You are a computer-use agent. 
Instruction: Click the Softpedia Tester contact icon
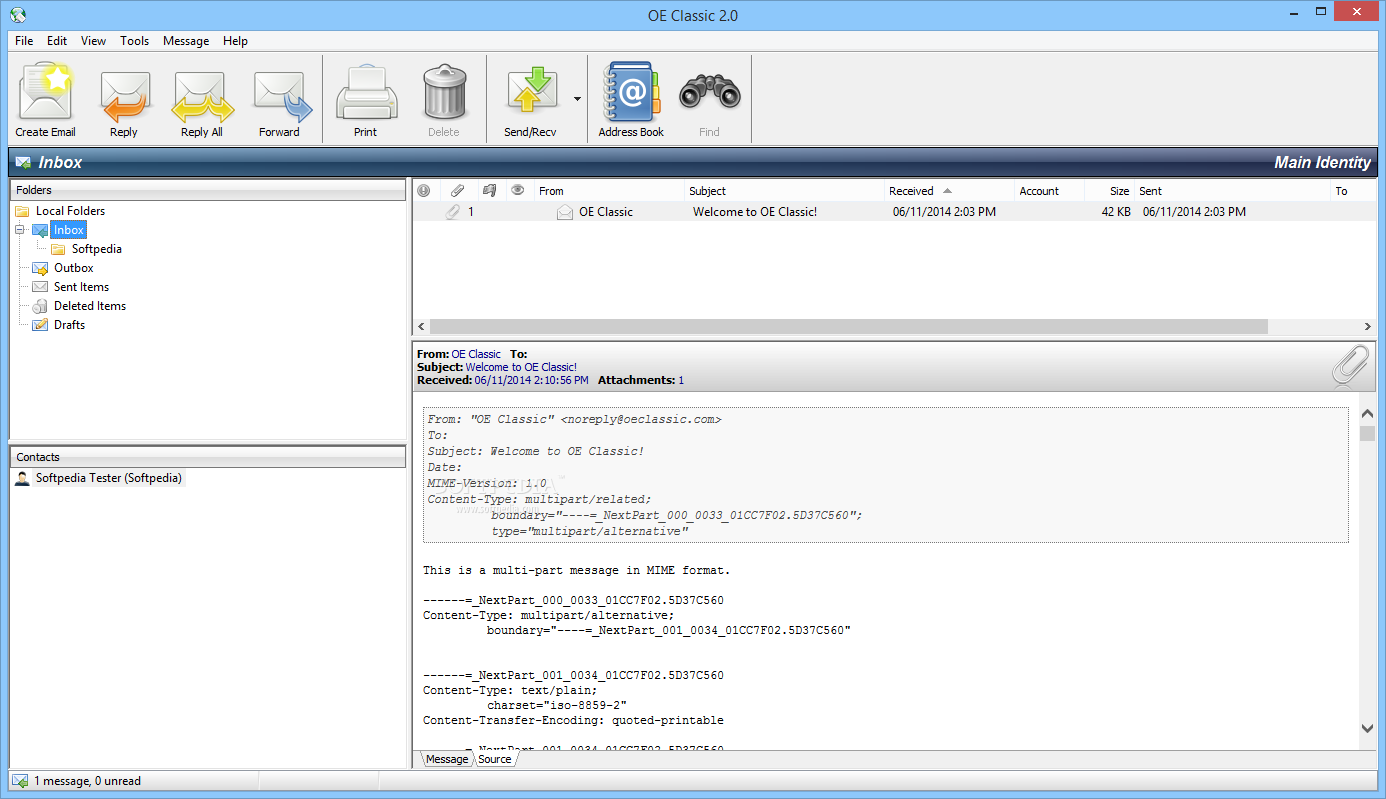tap(22, 478)
